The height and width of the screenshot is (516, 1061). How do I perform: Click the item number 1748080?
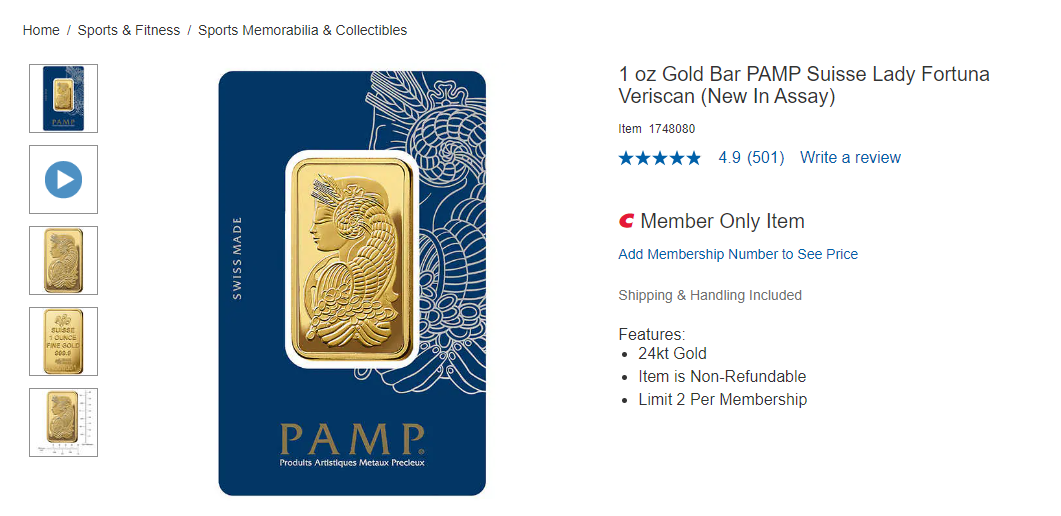tap(672, 129)
